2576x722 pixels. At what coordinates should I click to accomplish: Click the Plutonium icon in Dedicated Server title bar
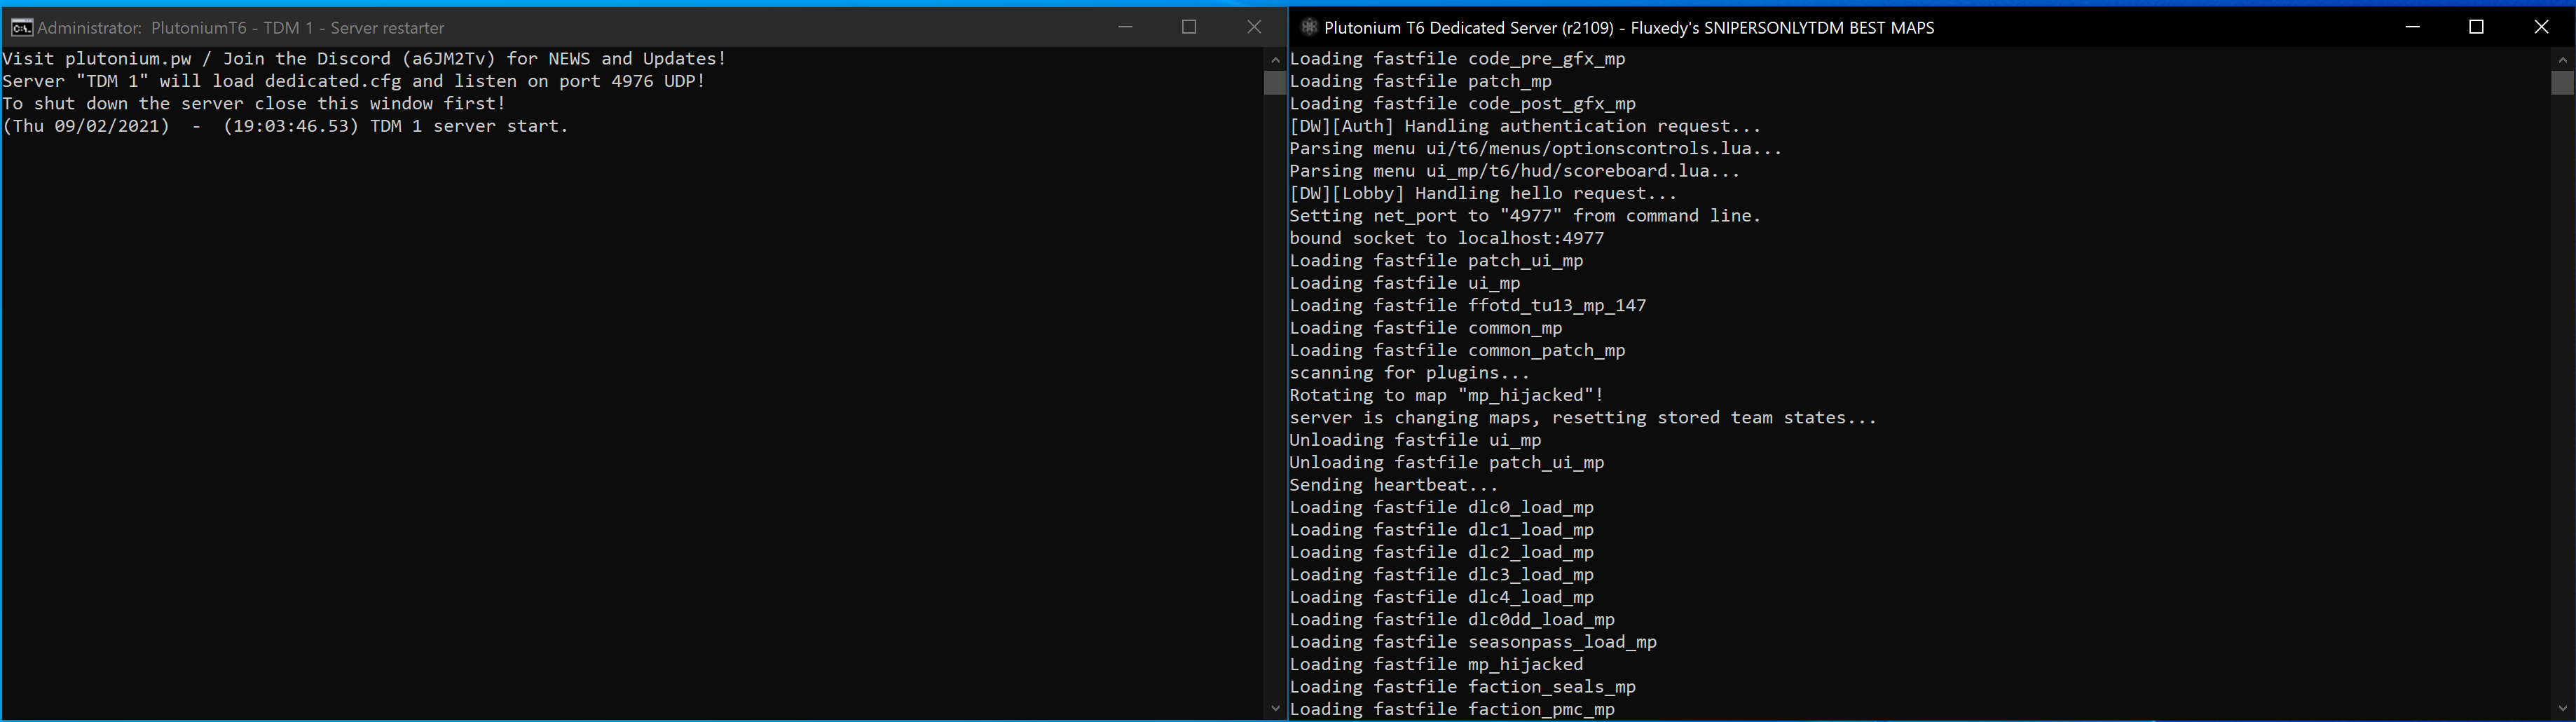pos(1308,27)
